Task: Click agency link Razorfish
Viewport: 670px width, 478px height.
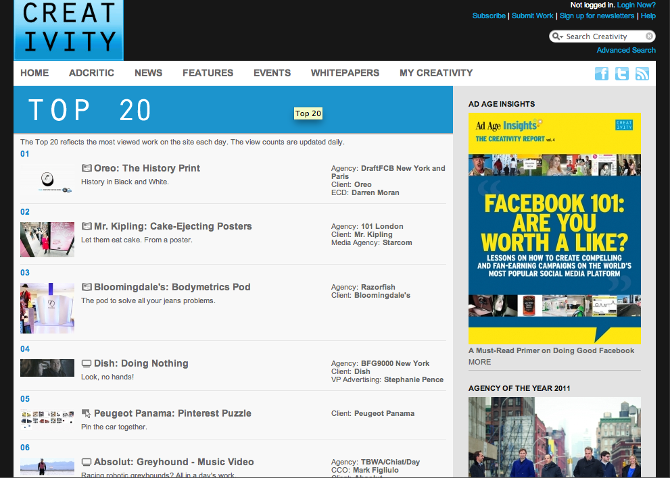Action: [378, 287]
